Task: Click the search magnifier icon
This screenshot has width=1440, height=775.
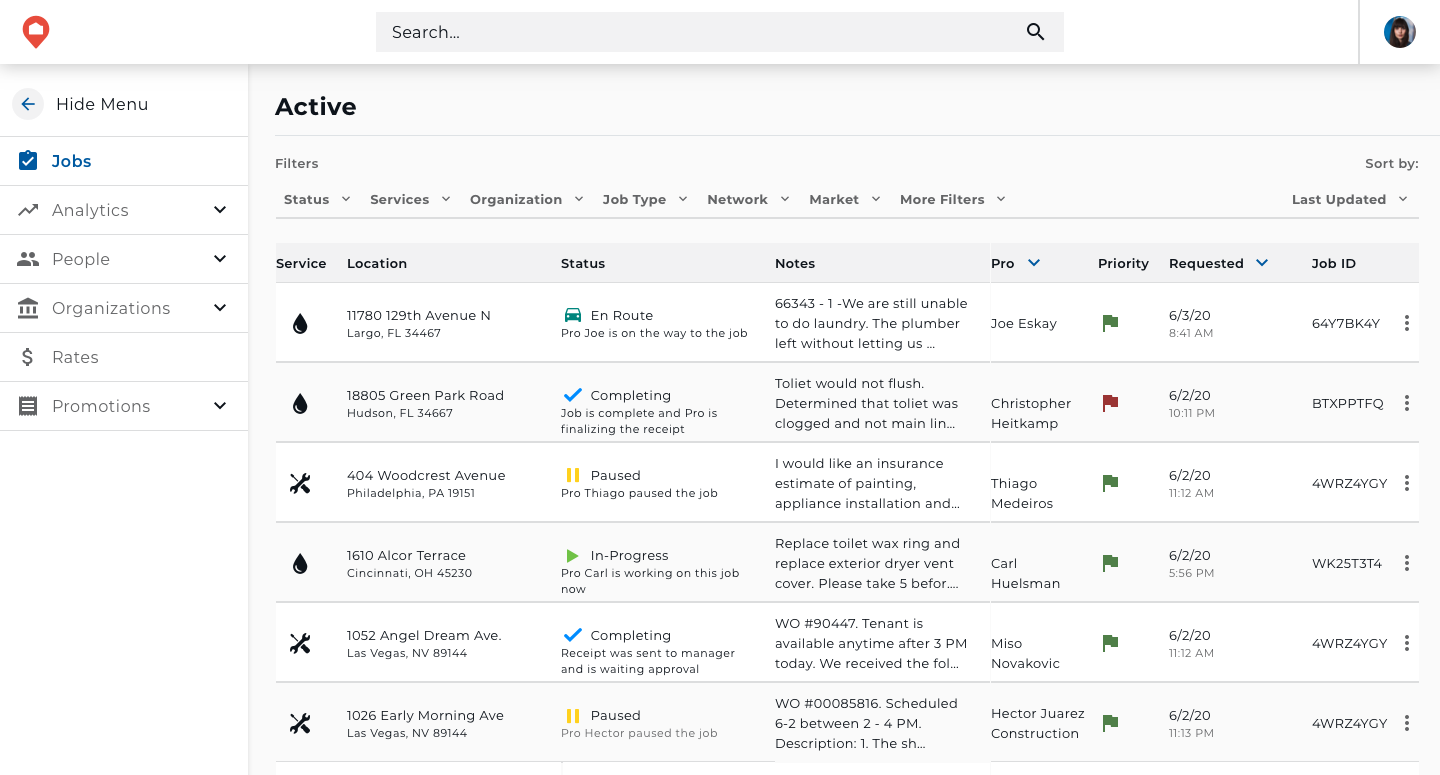Action: 1035,32
